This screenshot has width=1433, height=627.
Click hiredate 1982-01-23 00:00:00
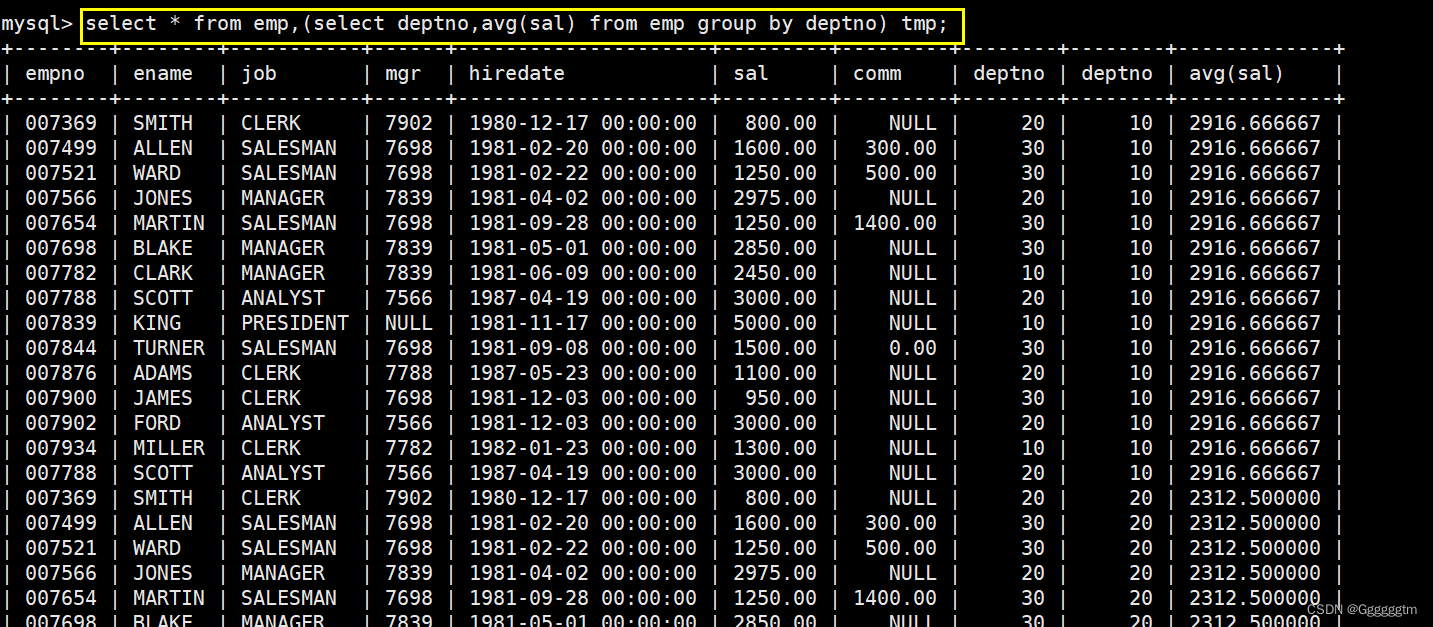coord(583,448)
